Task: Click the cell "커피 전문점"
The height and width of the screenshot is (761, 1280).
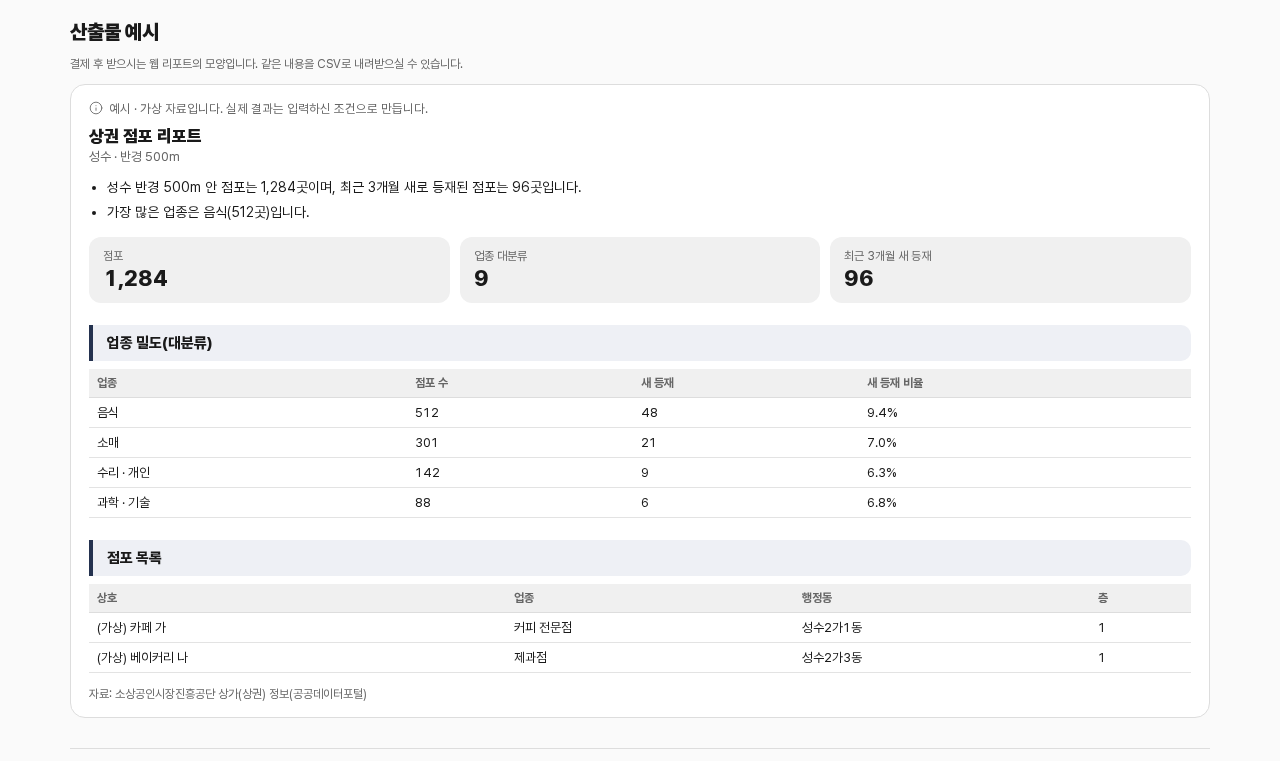Action: pyautogui.click(x=543, y=628)
